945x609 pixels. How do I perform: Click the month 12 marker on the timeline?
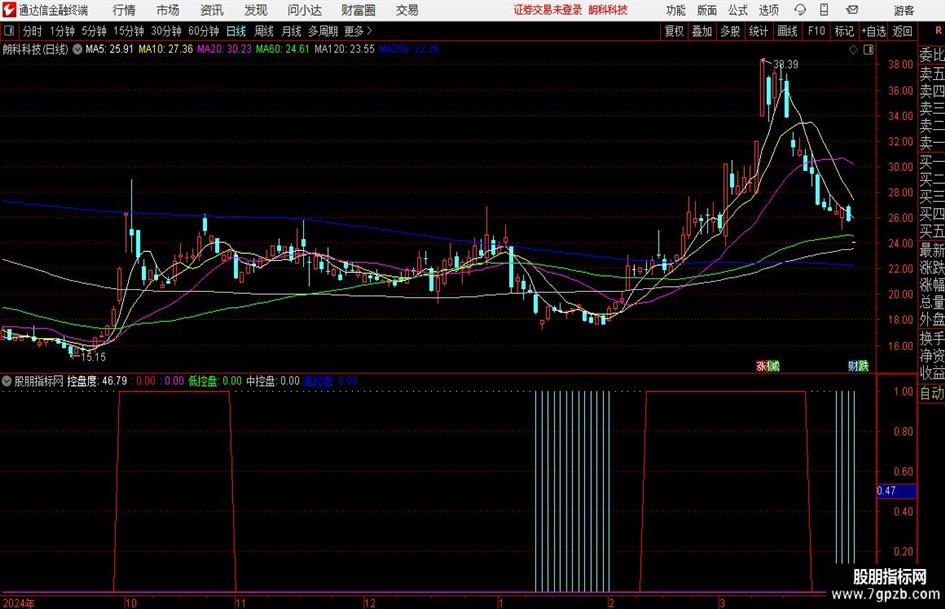pyautogui.click(x=369, y=603)
